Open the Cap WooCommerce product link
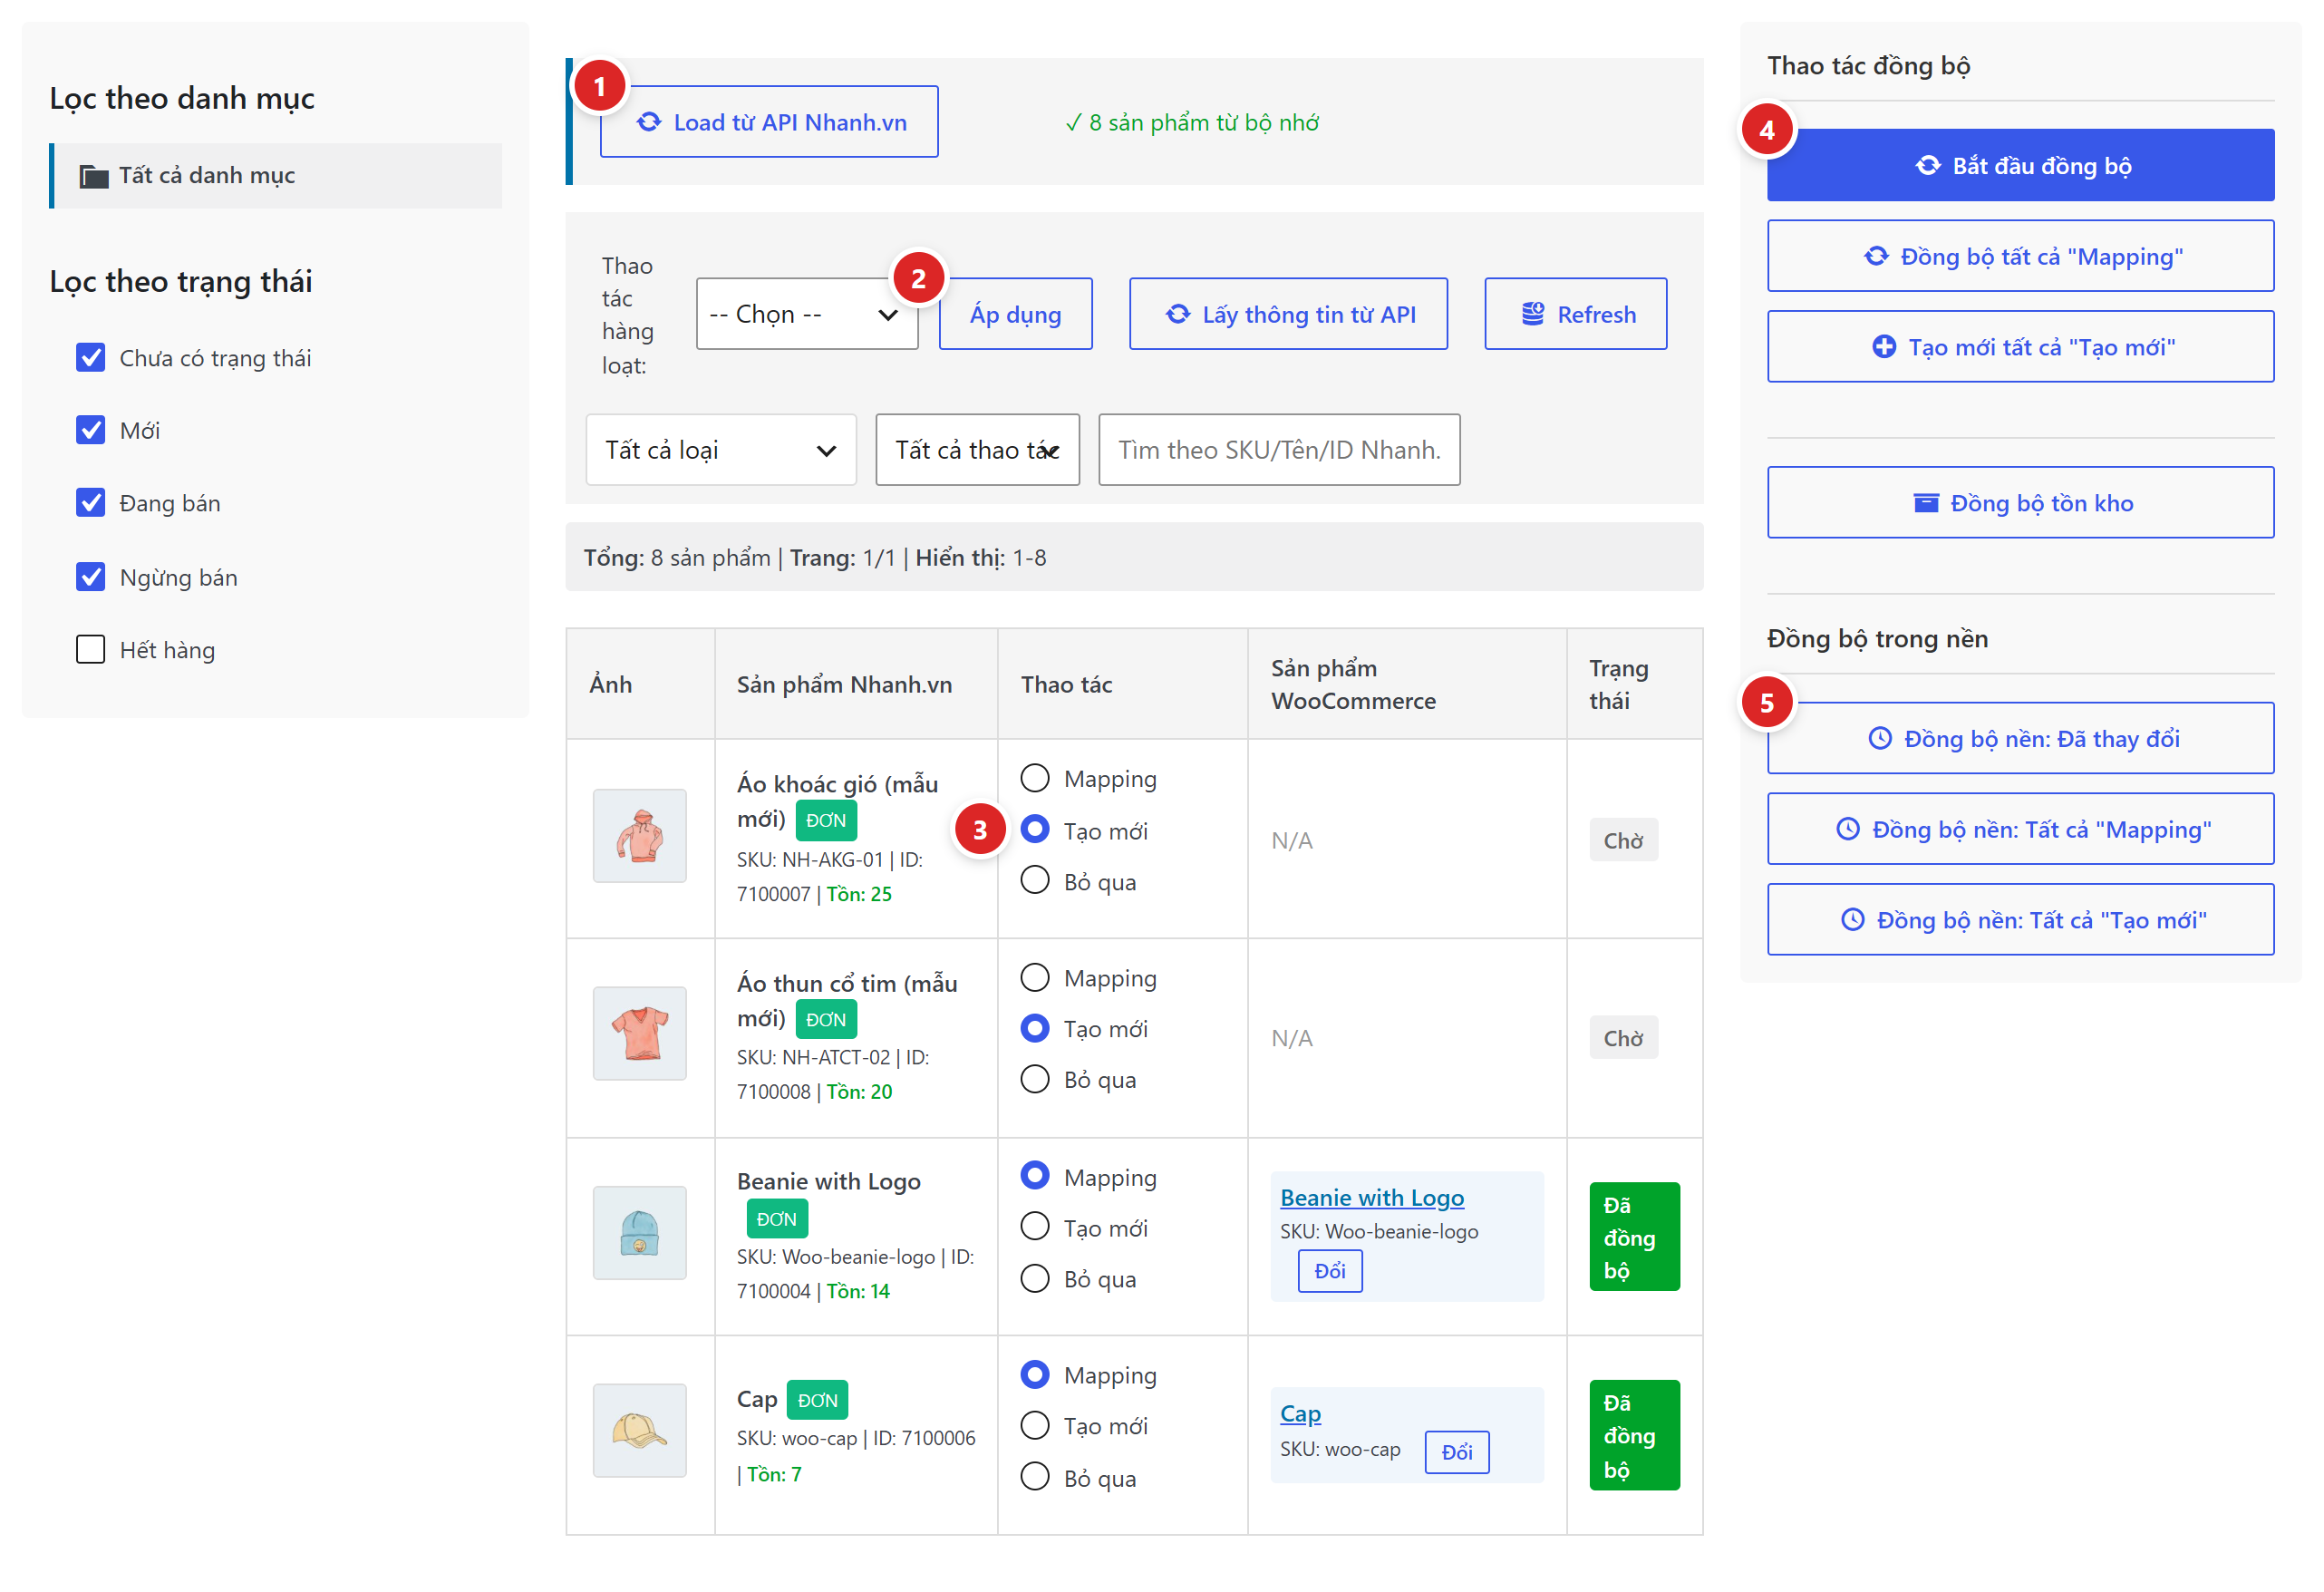The image size is (2324, 1592). pyautogui.click(x=1300, y=1413)
